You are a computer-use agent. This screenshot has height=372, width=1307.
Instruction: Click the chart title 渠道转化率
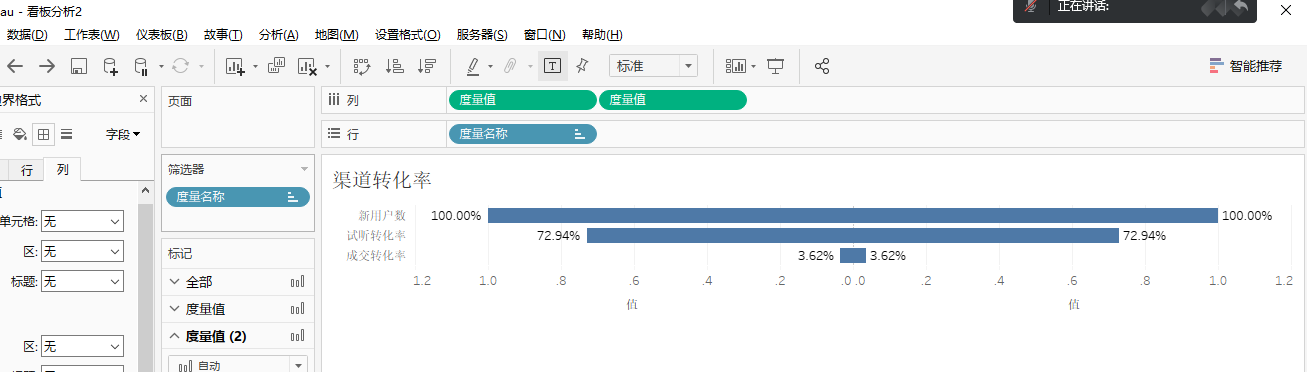tap(382, 180)
